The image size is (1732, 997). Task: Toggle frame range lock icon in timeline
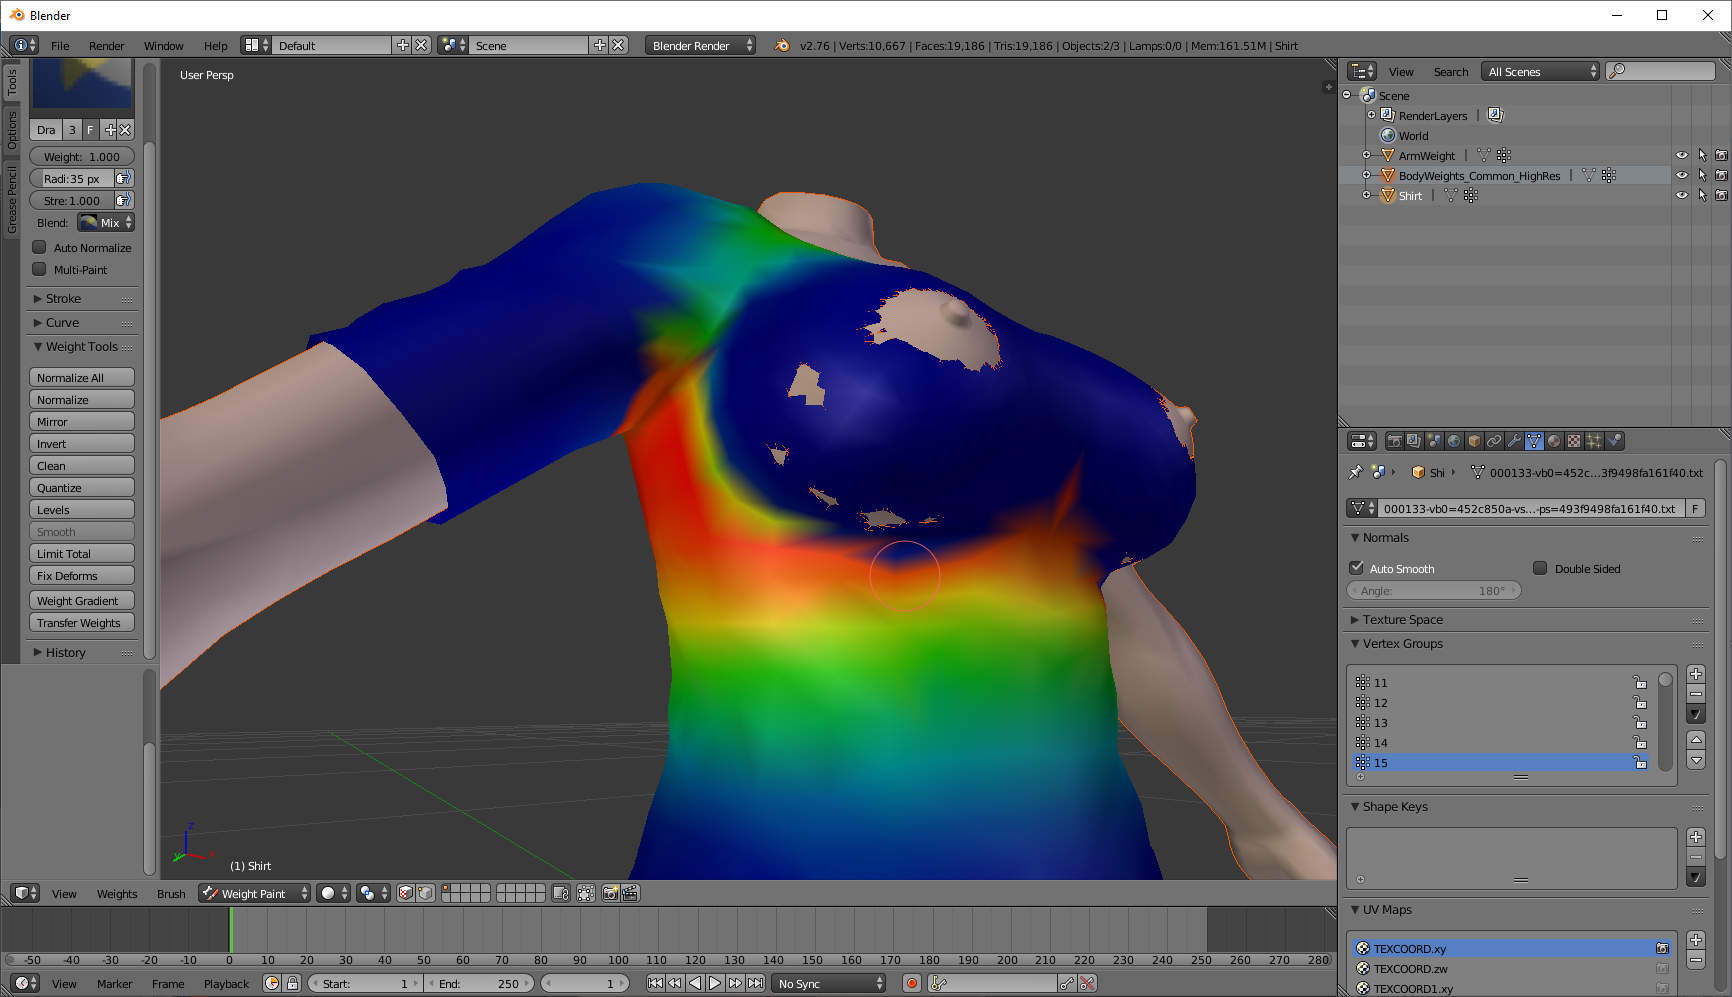[292, 983]
